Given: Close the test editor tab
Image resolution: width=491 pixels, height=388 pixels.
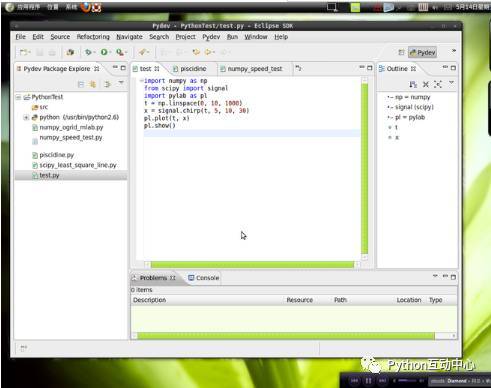Looking at the screenshot, I should coord(157,69).
